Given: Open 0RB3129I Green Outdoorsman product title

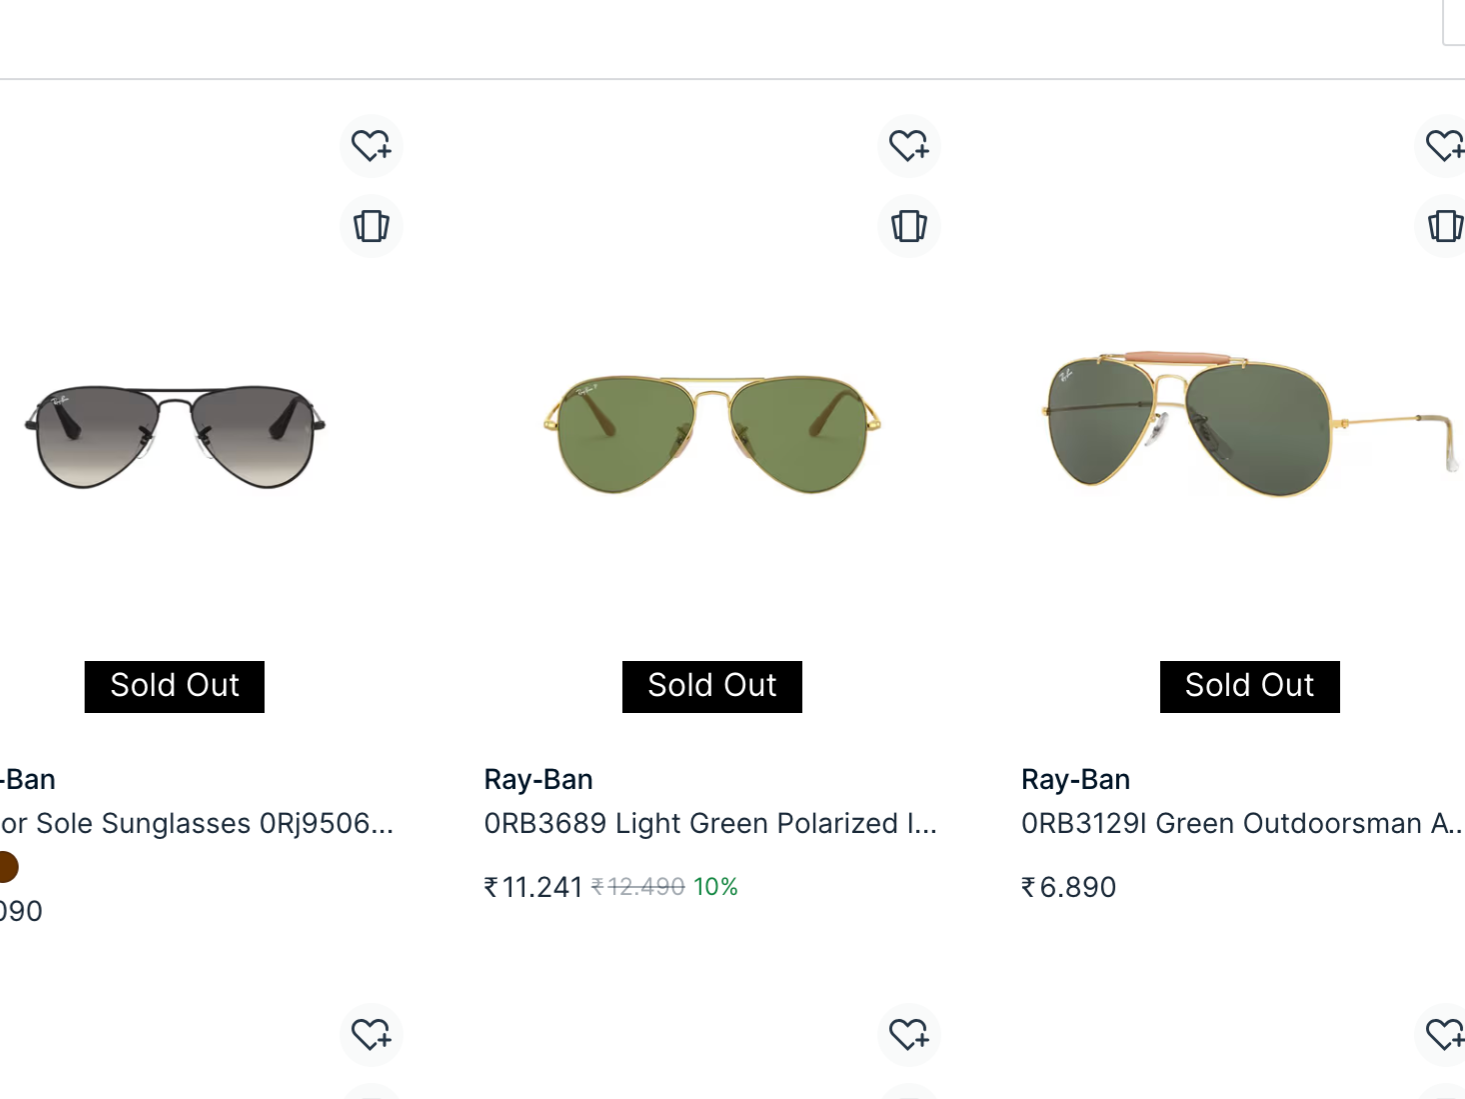Looking at the screenshot, I should [x=1242, y=823].
